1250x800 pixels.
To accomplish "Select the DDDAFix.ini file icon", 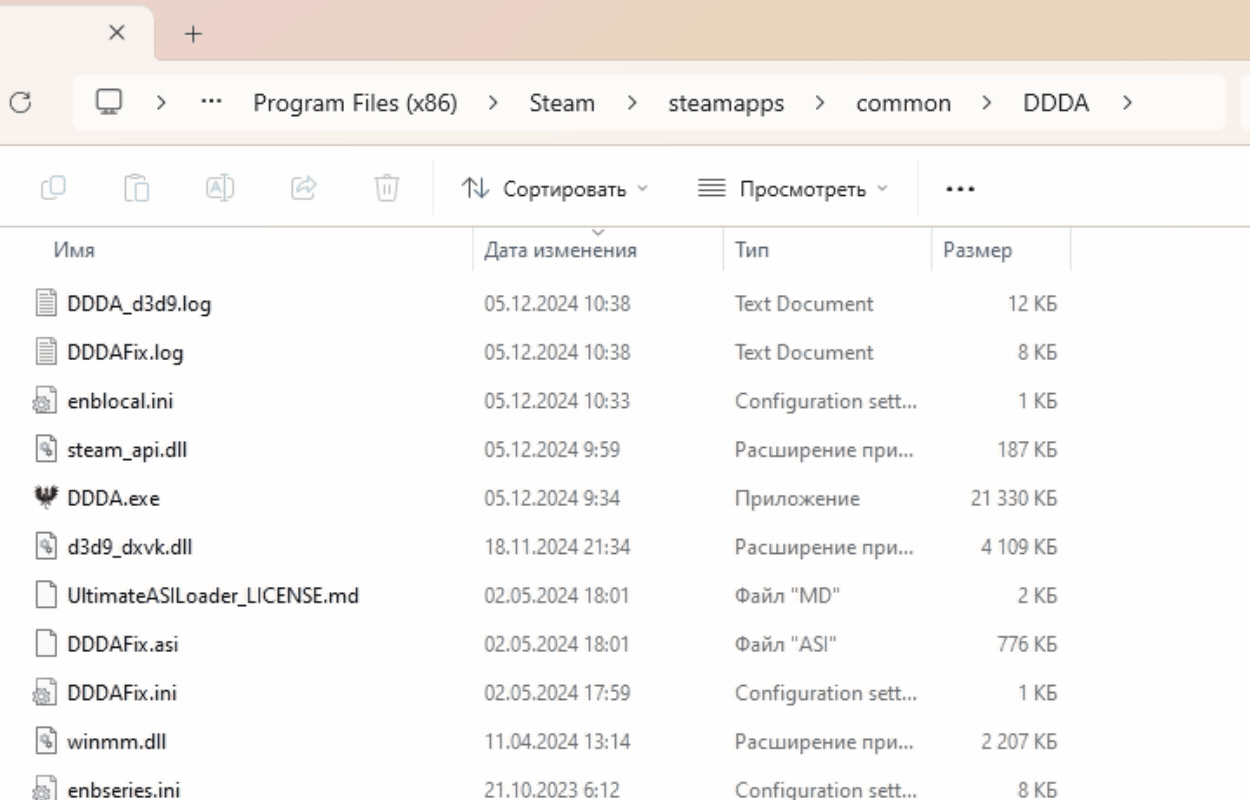I will pyautogui.click(x=44, y=693).
